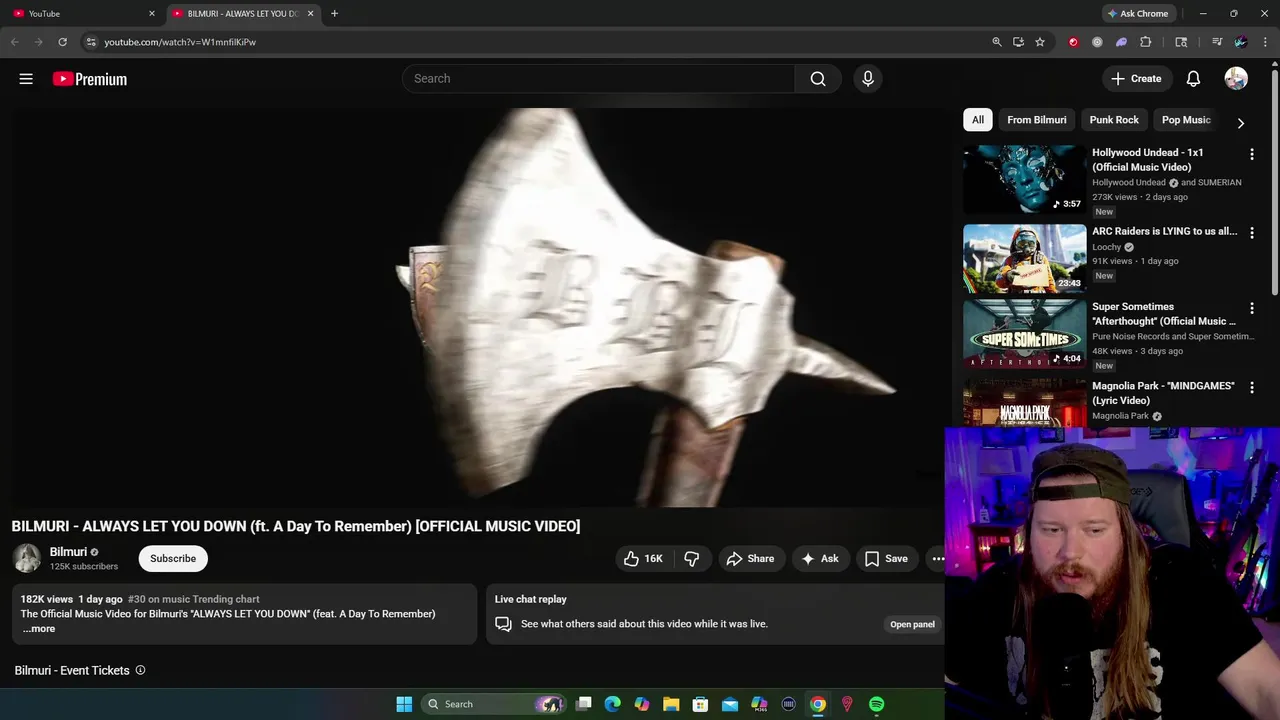Screen dimensions: 1280x720
Task: Open Chrome three-dot menu
Action: pos(1266,42)
